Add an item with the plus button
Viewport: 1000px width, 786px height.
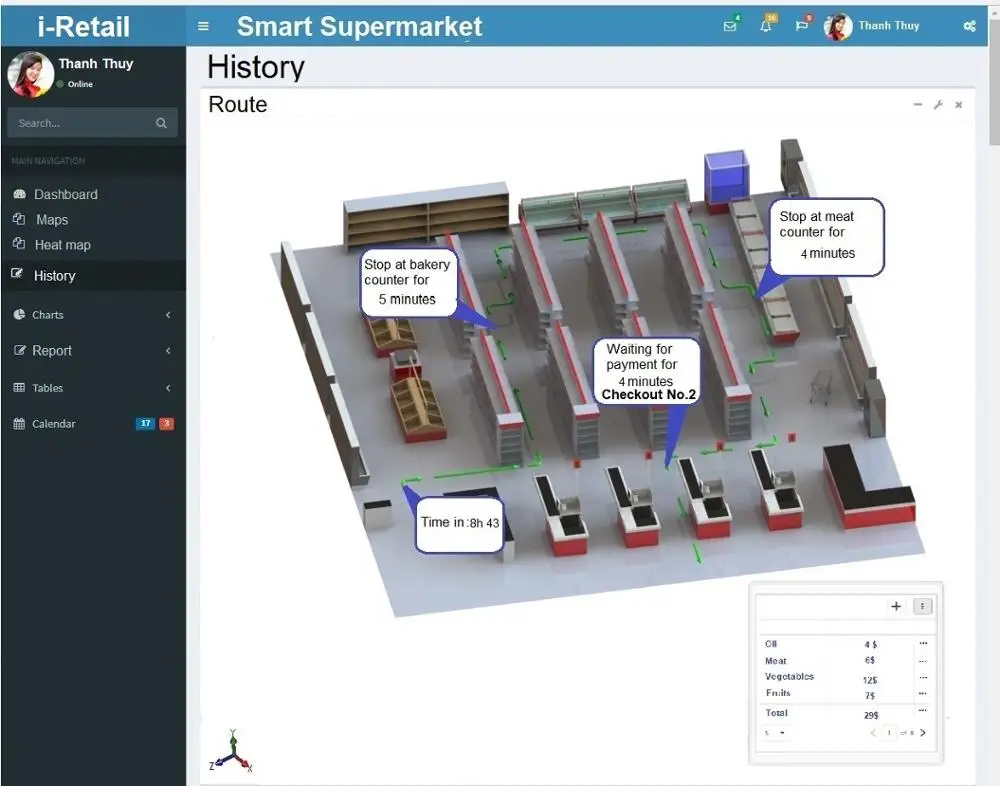coord(896,606)
